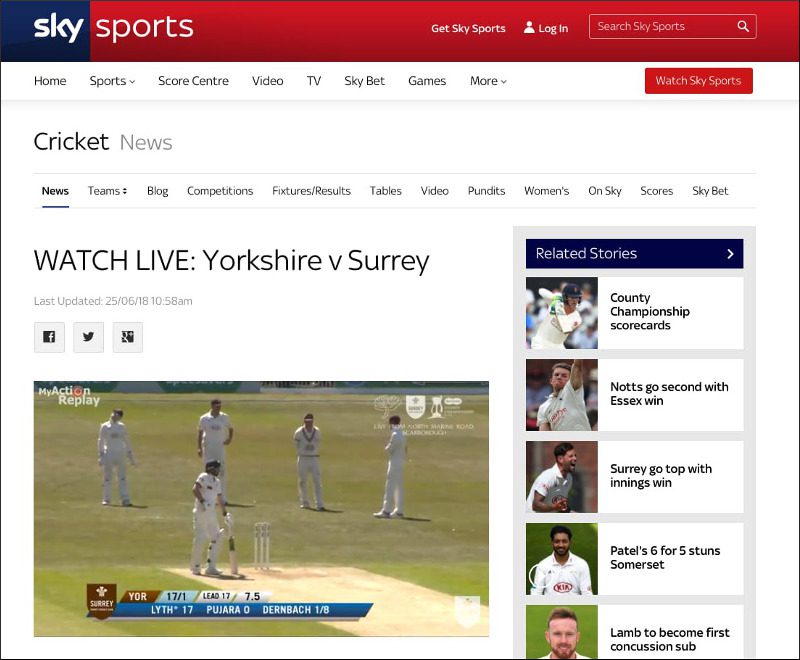Expand the More dropdown menu
The height and width of the screenshot is (660, 800).
click(x=488, y=81)
